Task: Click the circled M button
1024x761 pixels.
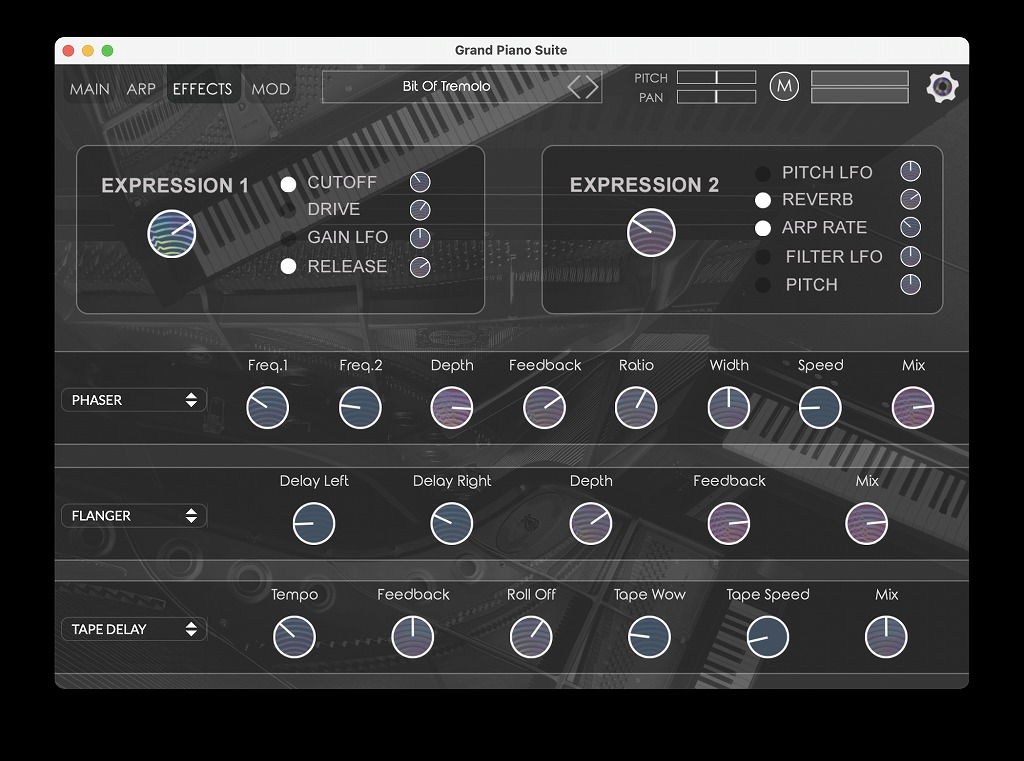Action: [x=784, y=87]
